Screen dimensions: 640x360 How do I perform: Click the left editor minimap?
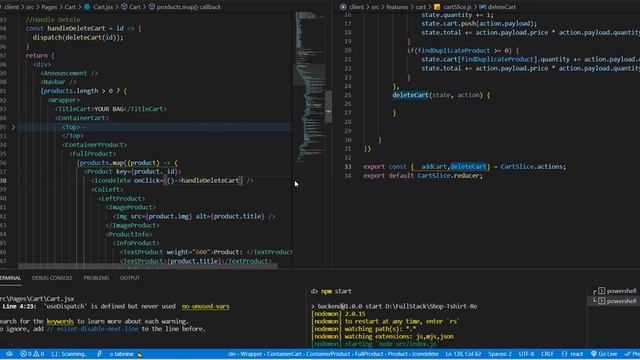(308, 86)
